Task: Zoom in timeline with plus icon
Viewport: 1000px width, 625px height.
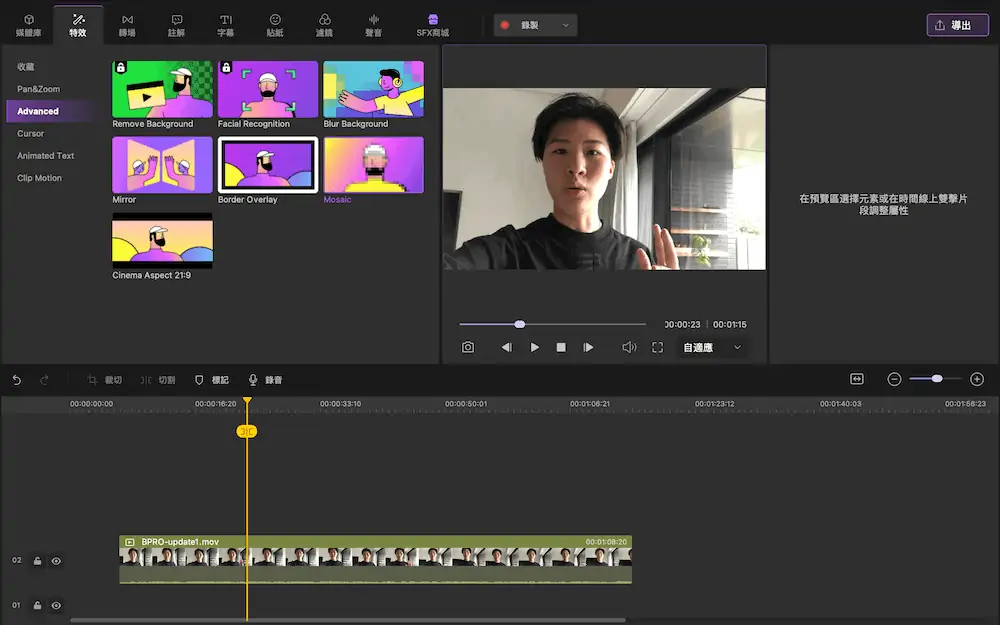Action: [x=977, y=379]
